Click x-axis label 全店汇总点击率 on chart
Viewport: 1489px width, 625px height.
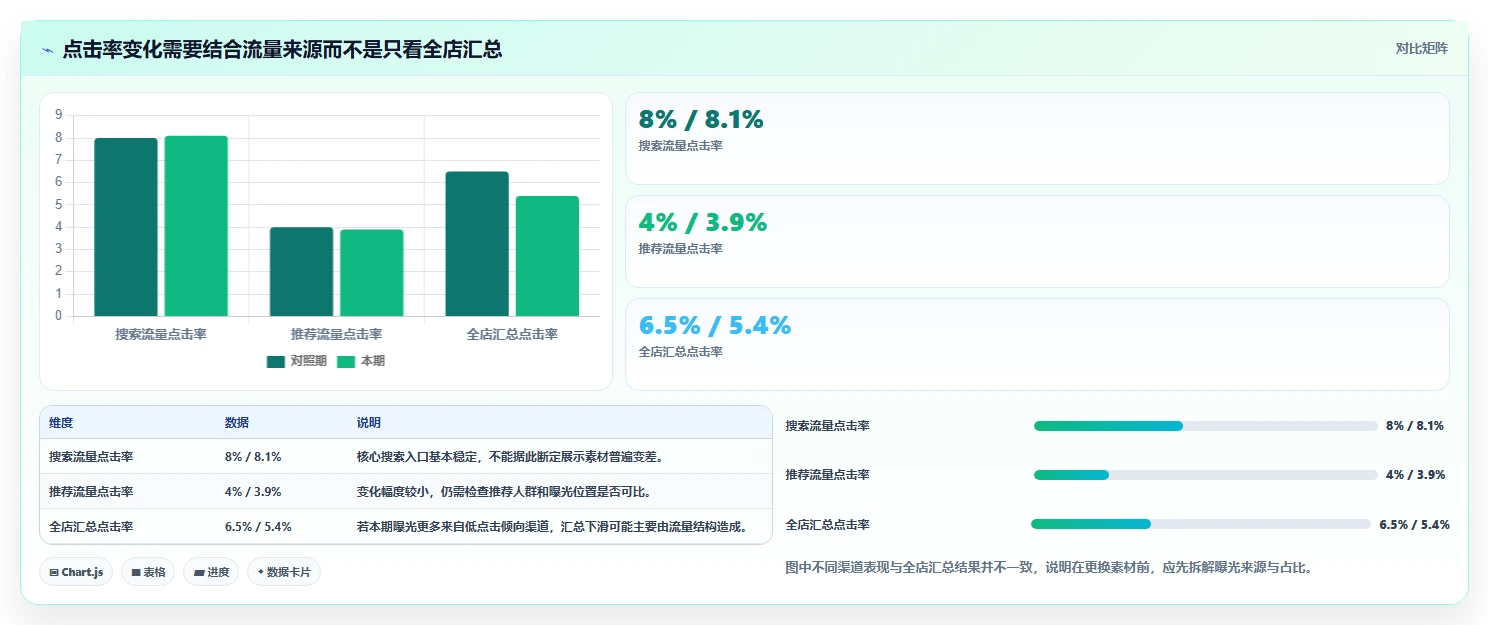[x=512, y=334]
